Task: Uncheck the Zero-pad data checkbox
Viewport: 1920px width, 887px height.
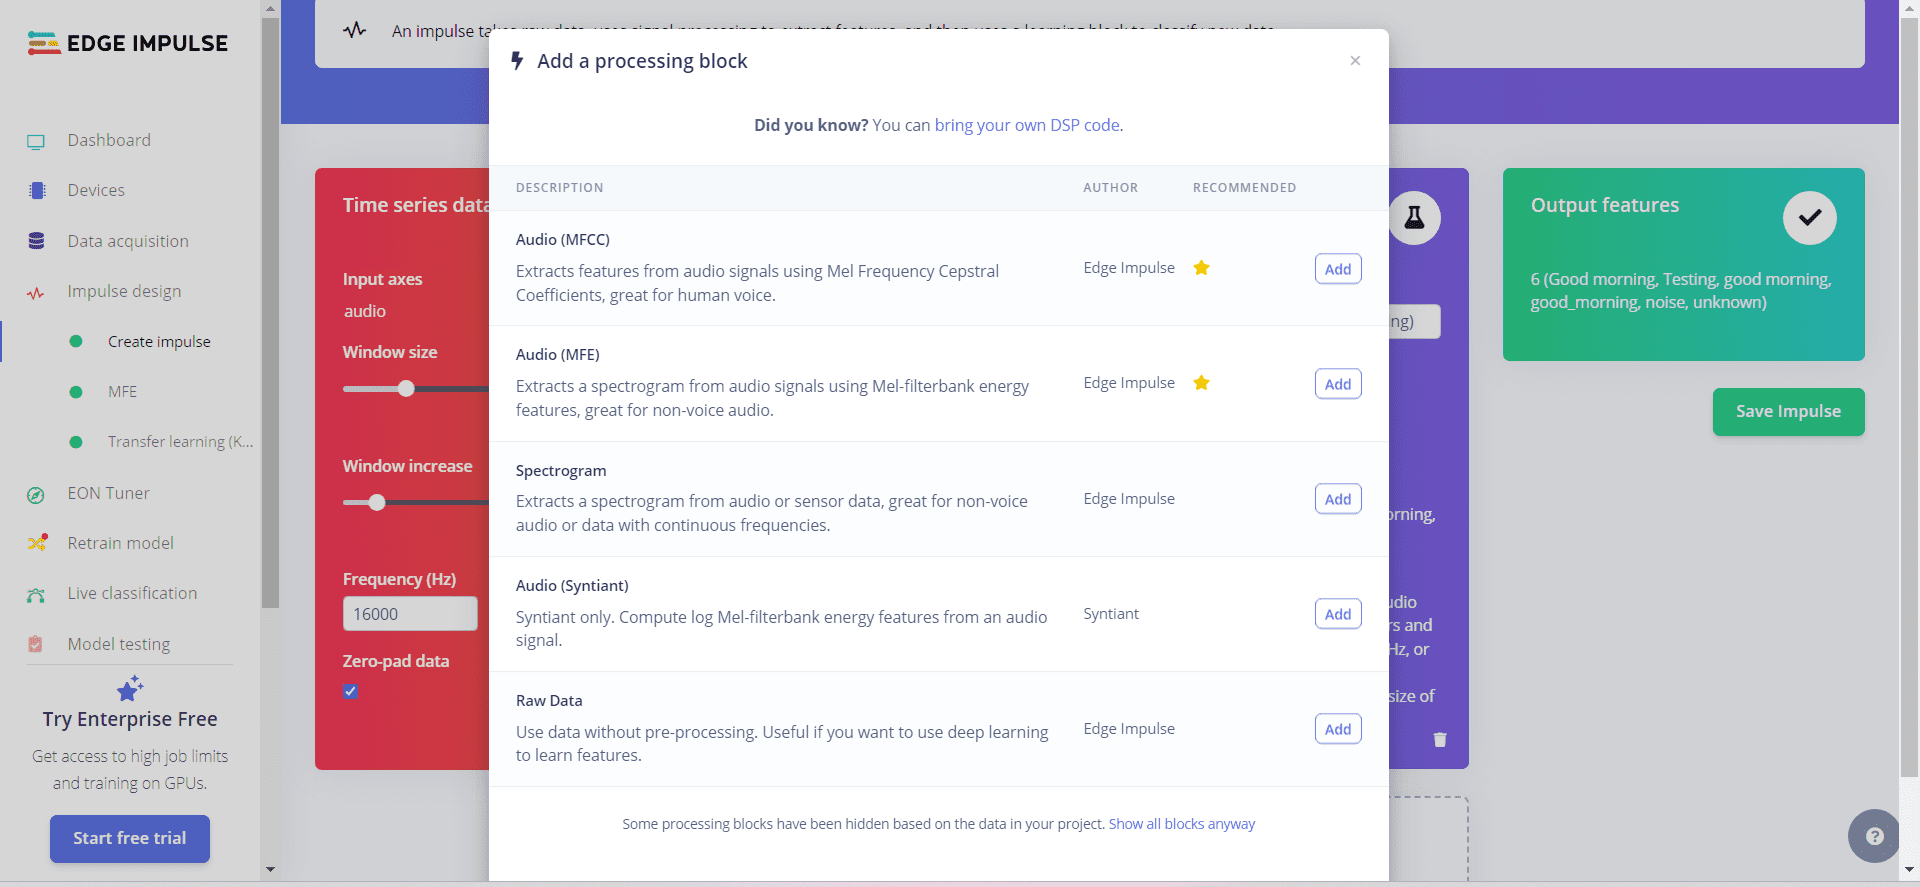Action: pyautogui.click(x=351, y=691)
